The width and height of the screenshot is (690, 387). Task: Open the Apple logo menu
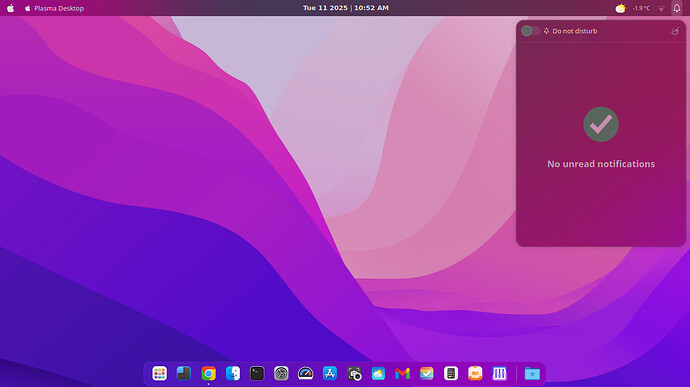click(x=10, y=8)
